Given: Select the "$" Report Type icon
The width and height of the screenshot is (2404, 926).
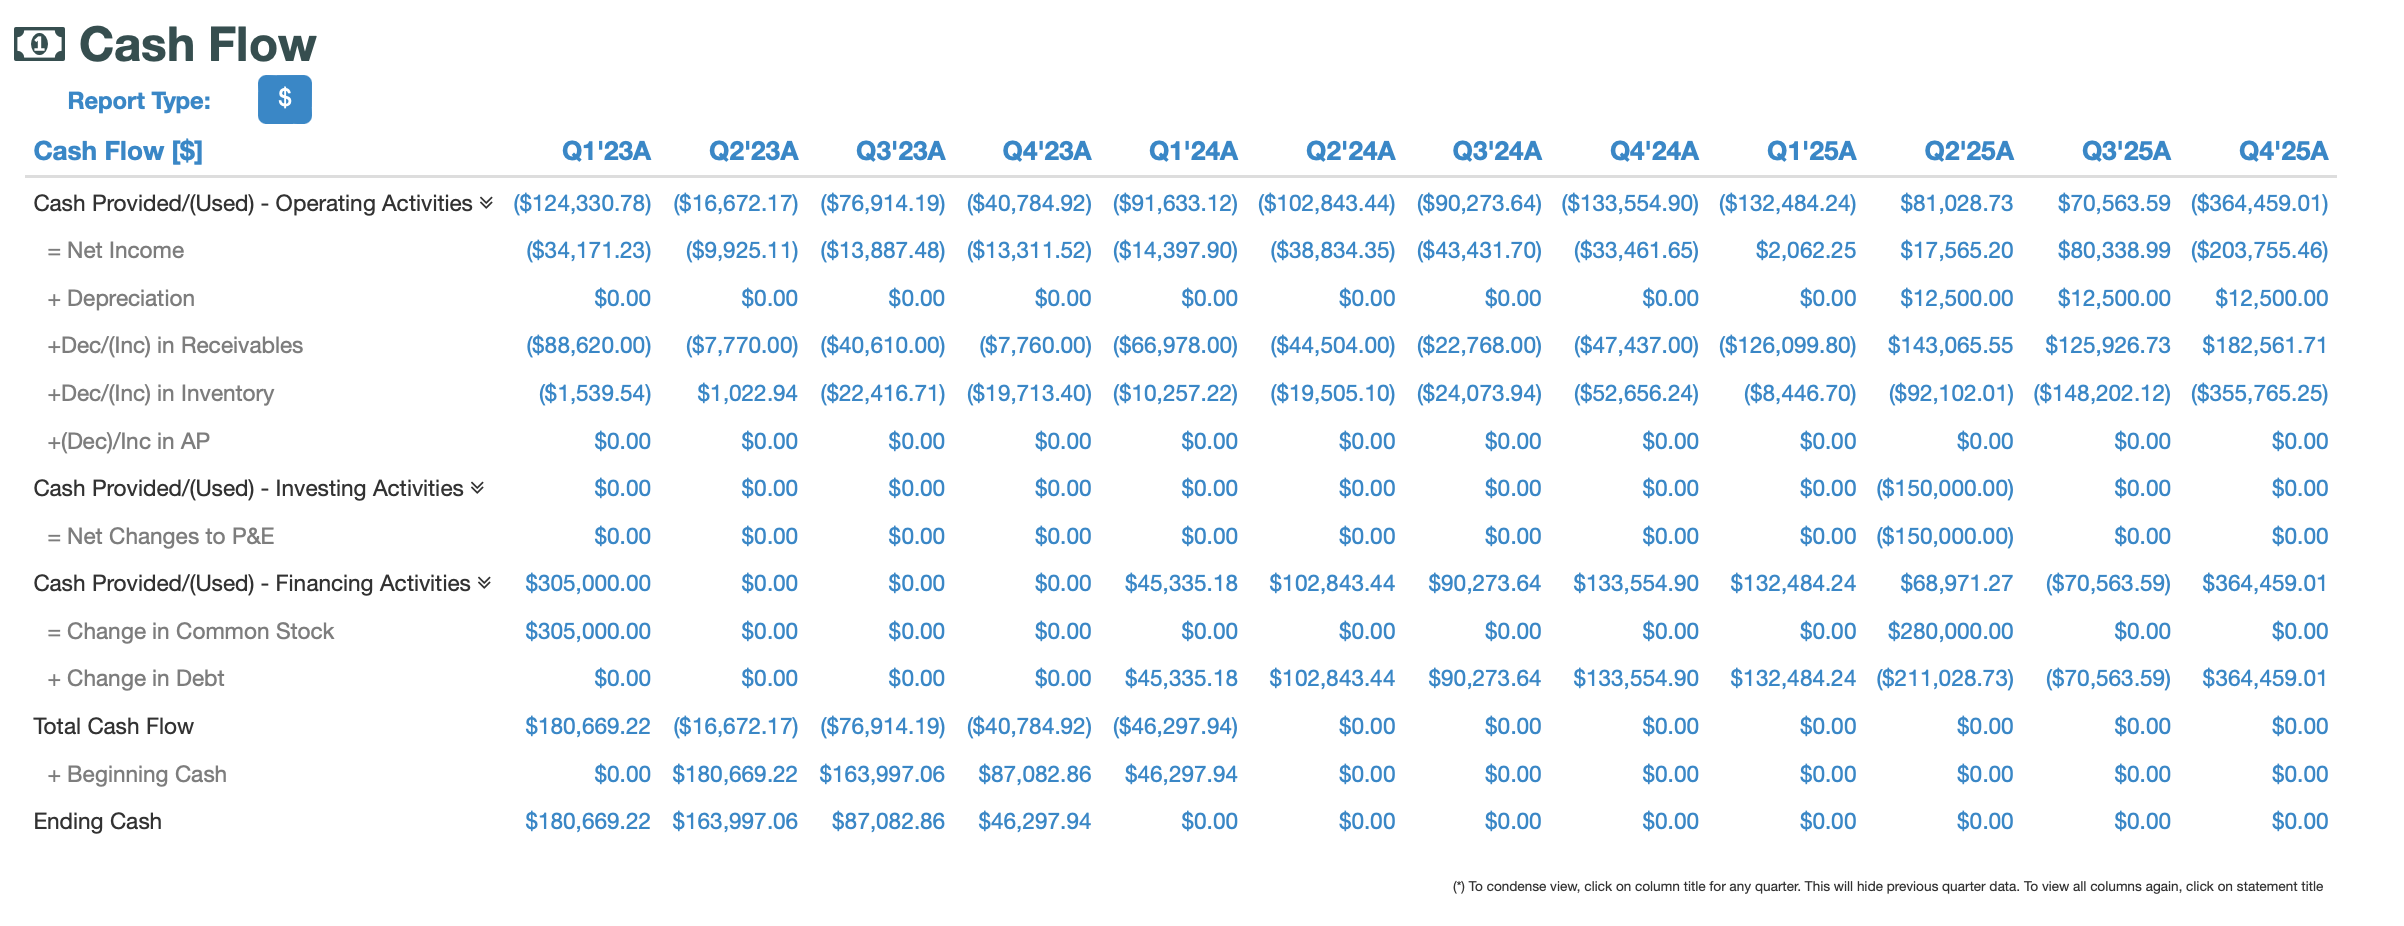Looking at the screenshot, I should pyautogui.click(x=285, y=99).
